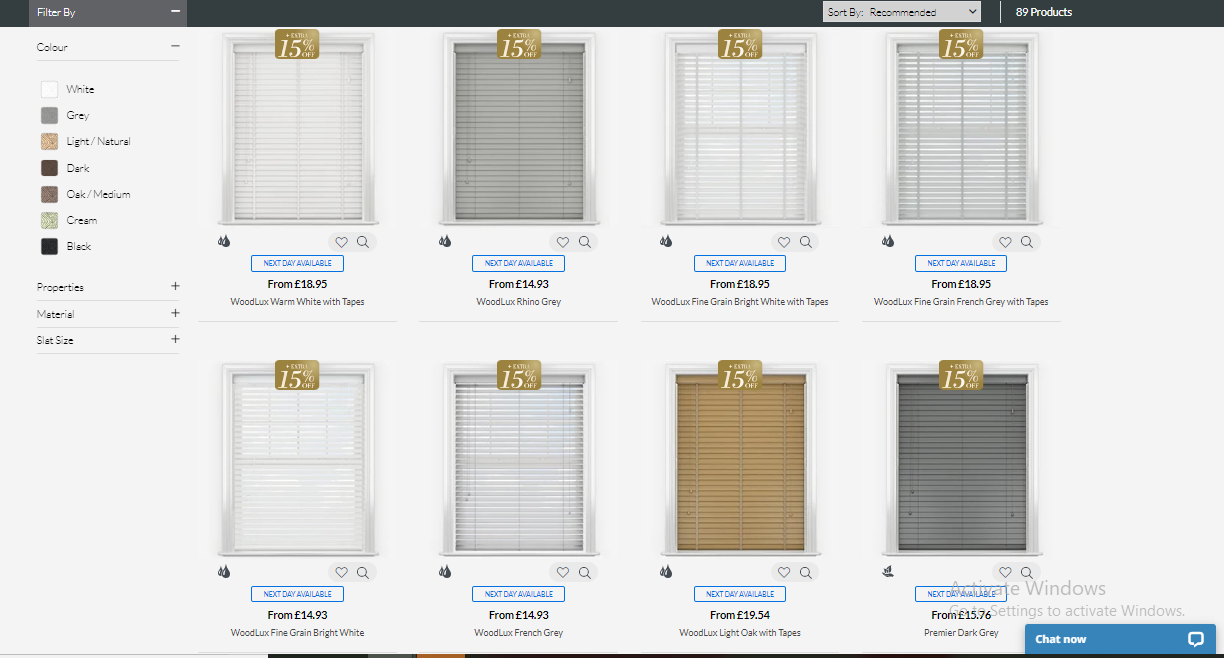
Task: Quick-view Fine Grain French Grey with Tapes magnifier
Action: tap(1027, 241)
